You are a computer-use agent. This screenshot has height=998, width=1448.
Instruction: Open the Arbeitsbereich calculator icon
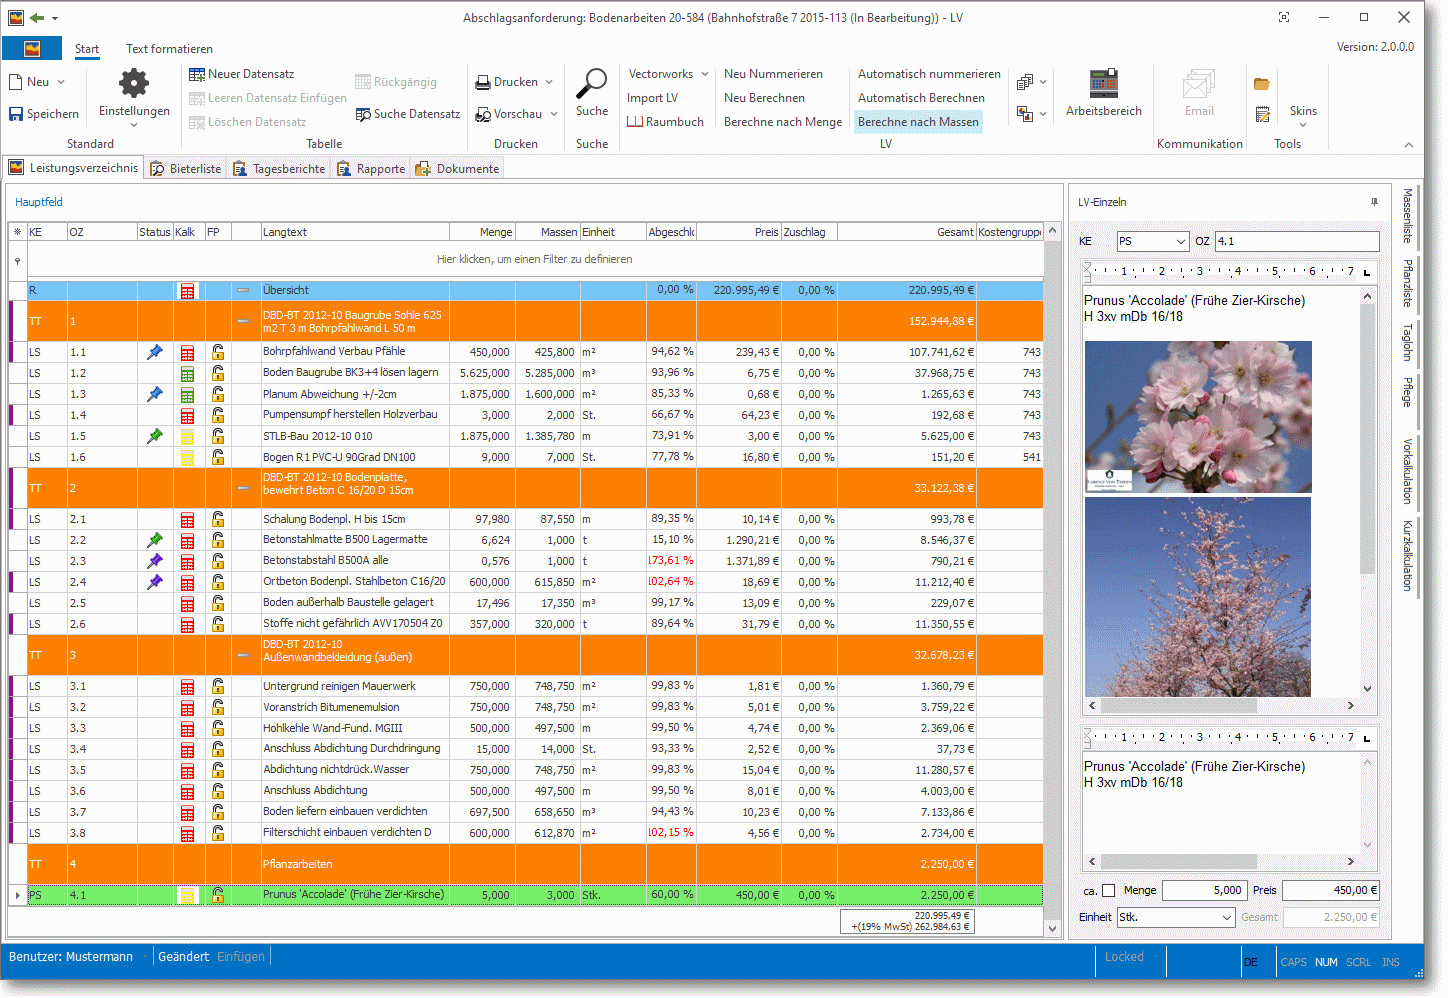click(1104, 83)
